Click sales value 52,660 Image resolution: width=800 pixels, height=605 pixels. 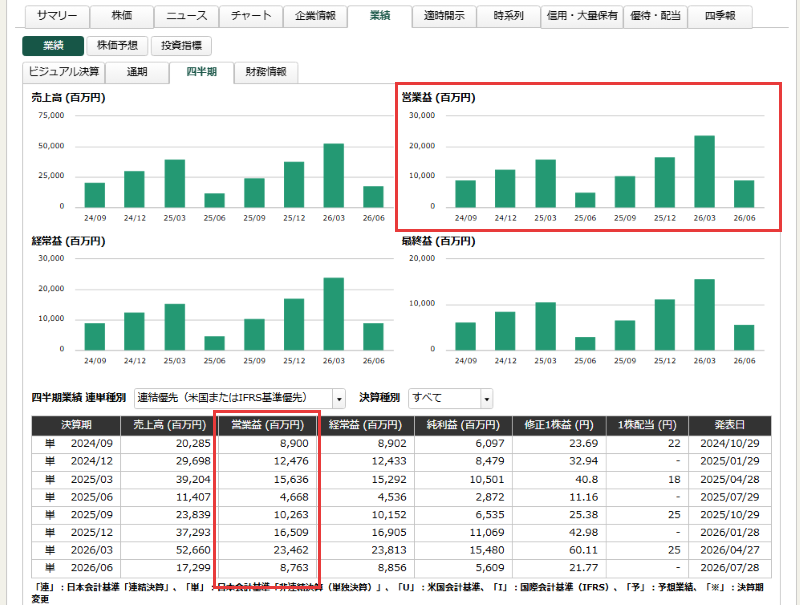(193, 550)
